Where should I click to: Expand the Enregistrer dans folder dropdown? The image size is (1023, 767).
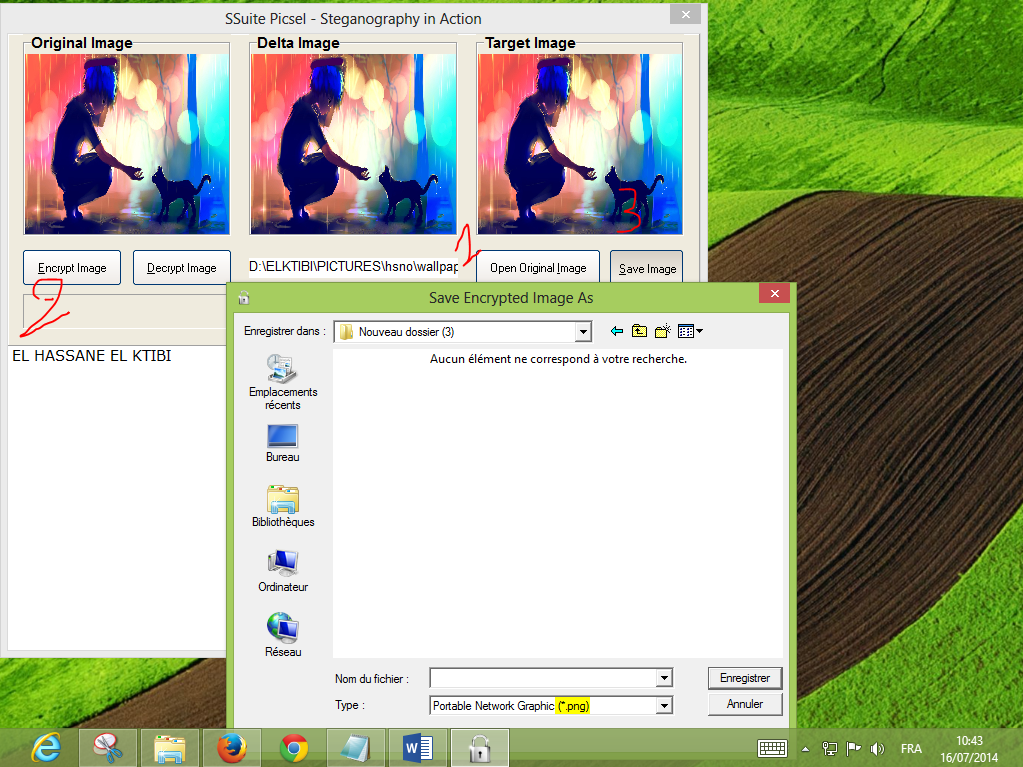tap(583, 332)
